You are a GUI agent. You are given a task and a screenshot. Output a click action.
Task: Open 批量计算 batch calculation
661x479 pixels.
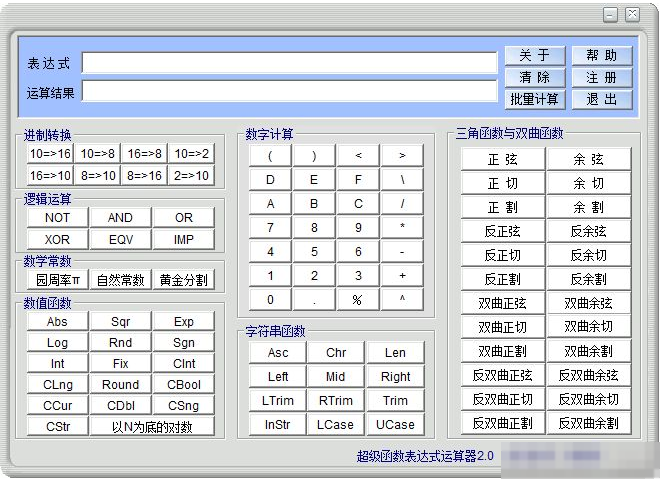point(535,99)
